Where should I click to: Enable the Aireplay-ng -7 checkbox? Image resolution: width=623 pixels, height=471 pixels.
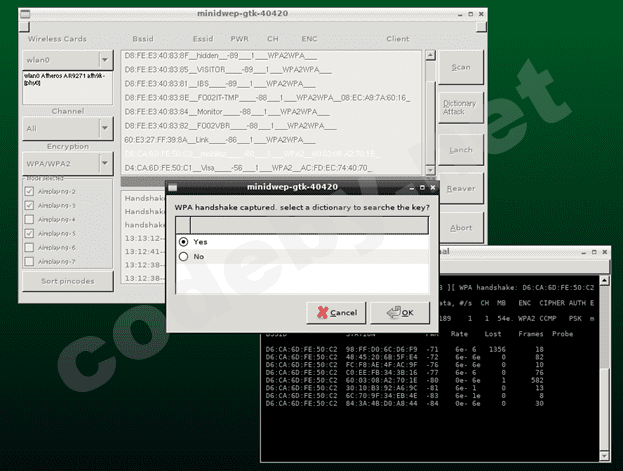[x=31, y=261]
